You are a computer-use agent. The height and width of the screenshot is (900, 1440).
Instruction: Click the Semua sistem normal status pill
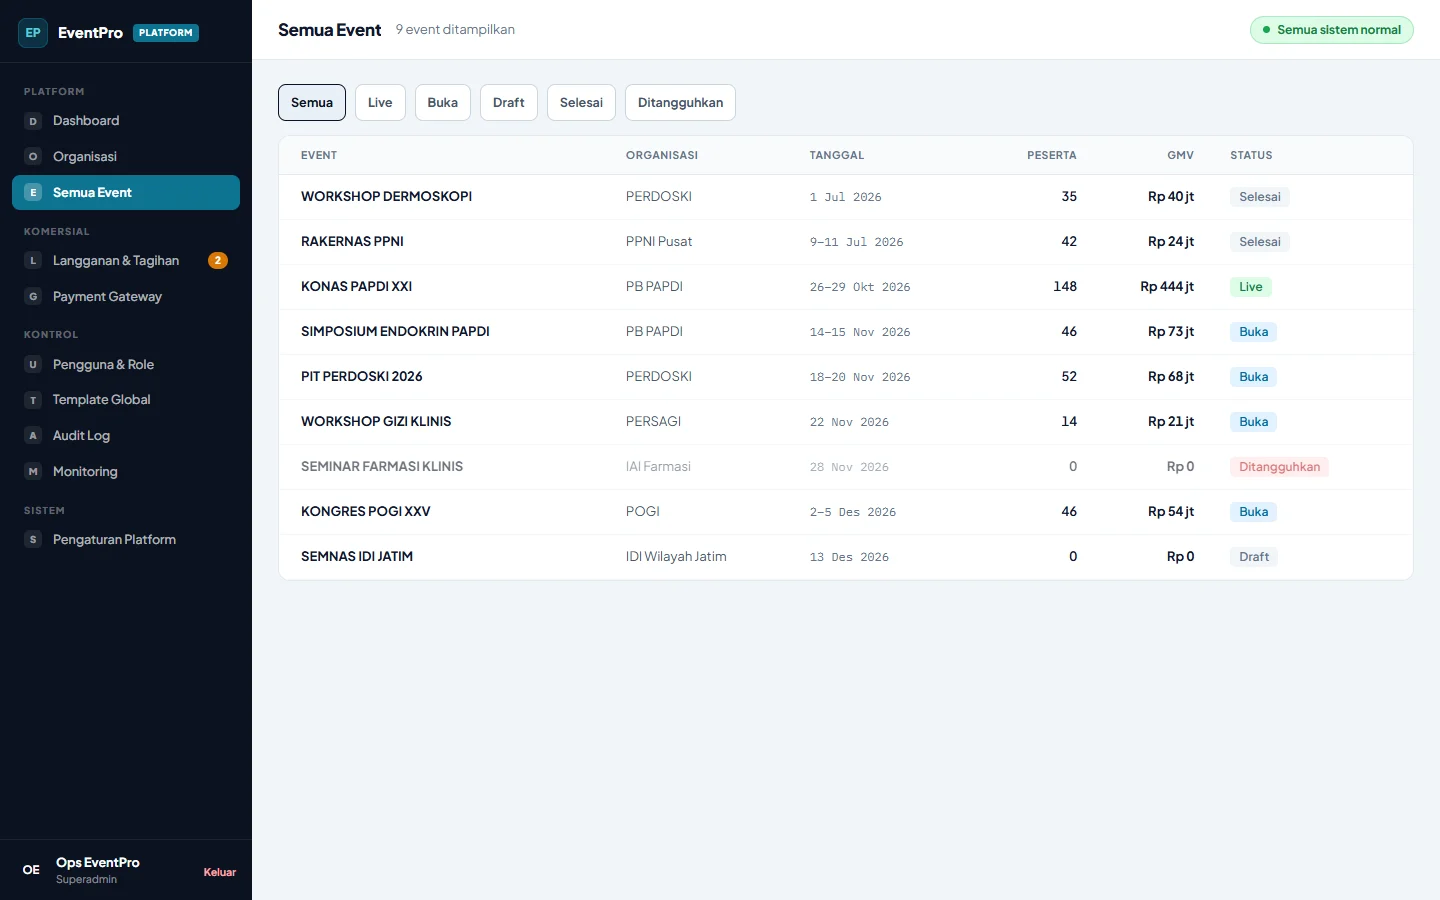click(1331, 30)
